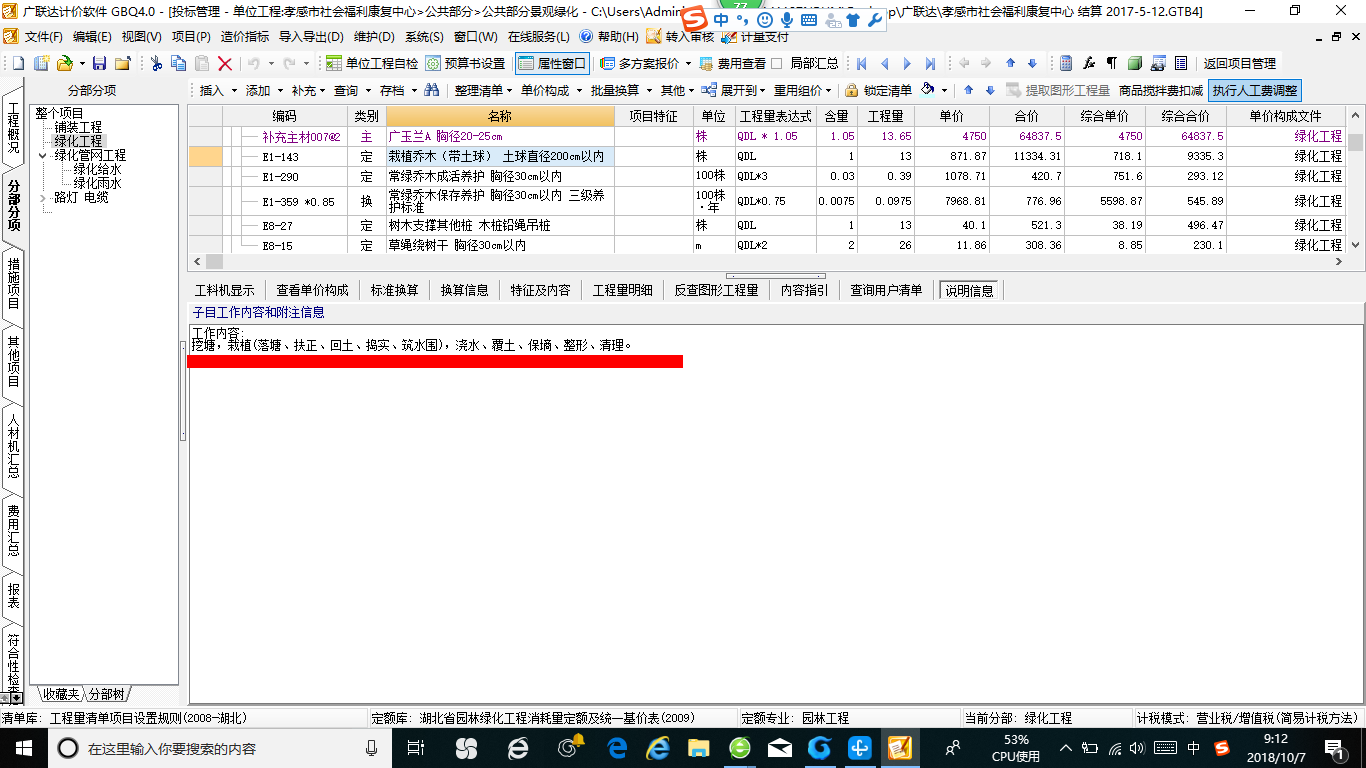Open the 编辑(E) menu
Image resolution: width=1366 pixels, height=768 pixels.
point(92,37)
